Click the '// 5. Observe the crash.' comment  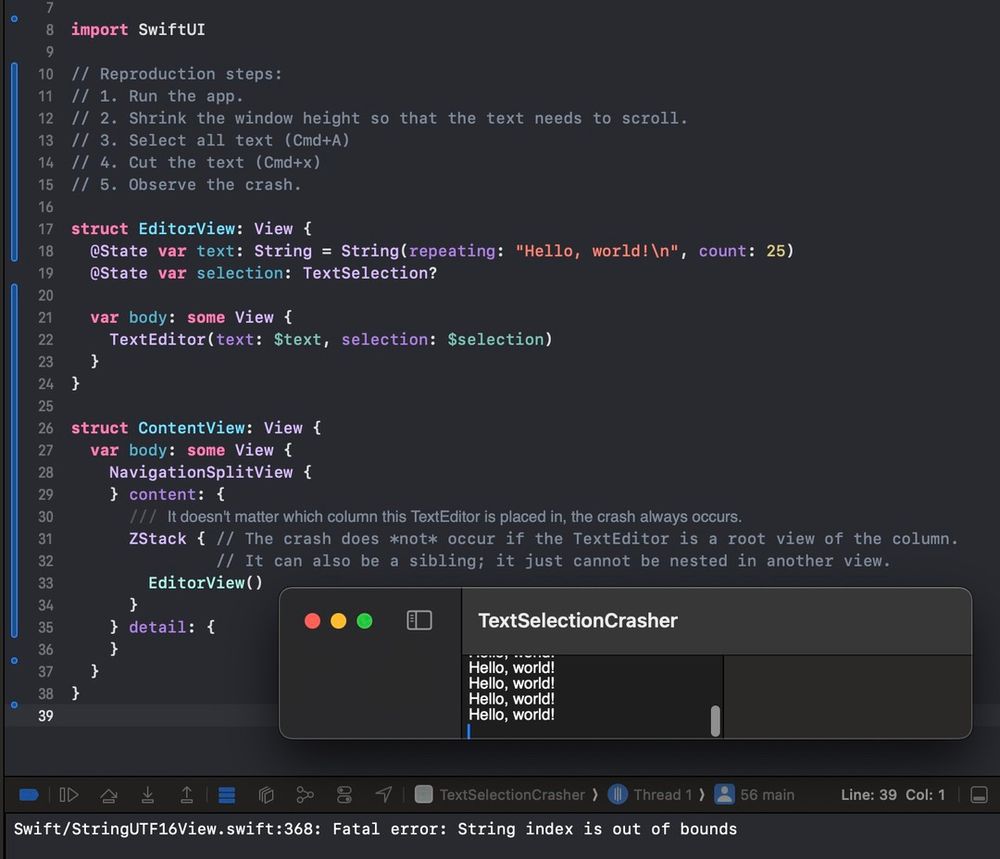[186, 184]
